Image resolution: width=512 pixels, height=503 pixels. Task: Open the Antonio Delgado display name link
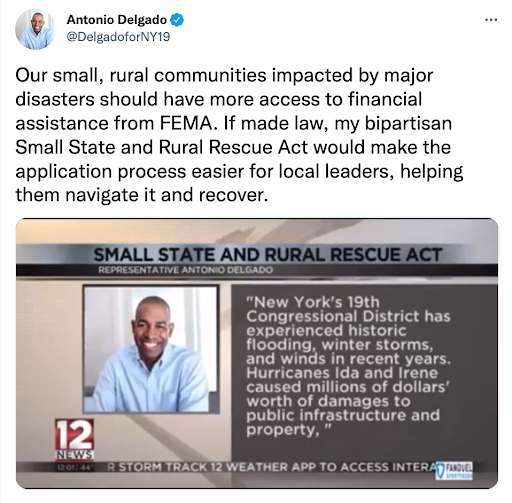pyautogui.click(x=117, y=20)
